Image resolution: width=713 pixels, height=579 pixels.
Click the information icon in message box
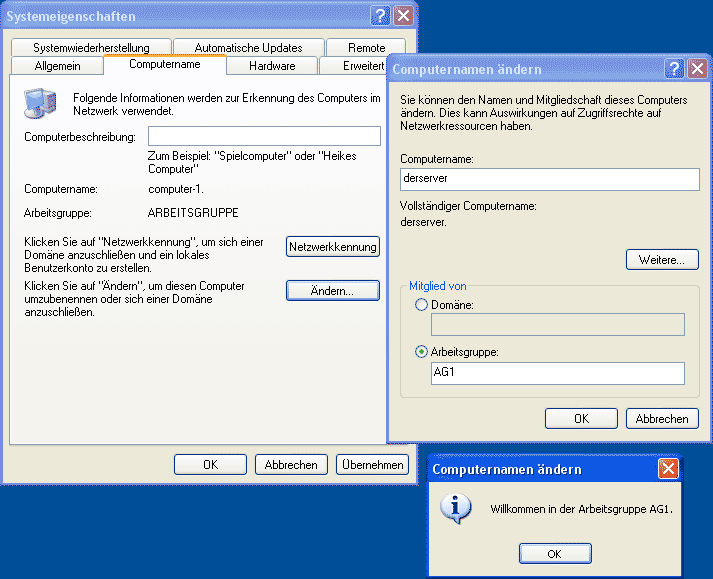point(457,508)
